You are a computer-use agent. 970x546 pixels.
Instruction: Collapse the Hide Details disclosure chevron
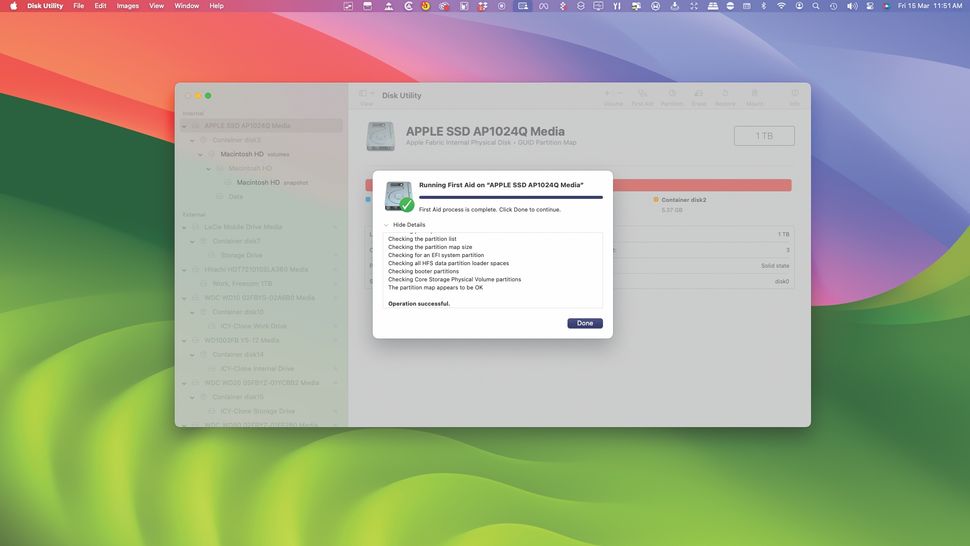(x=386, y=225)
